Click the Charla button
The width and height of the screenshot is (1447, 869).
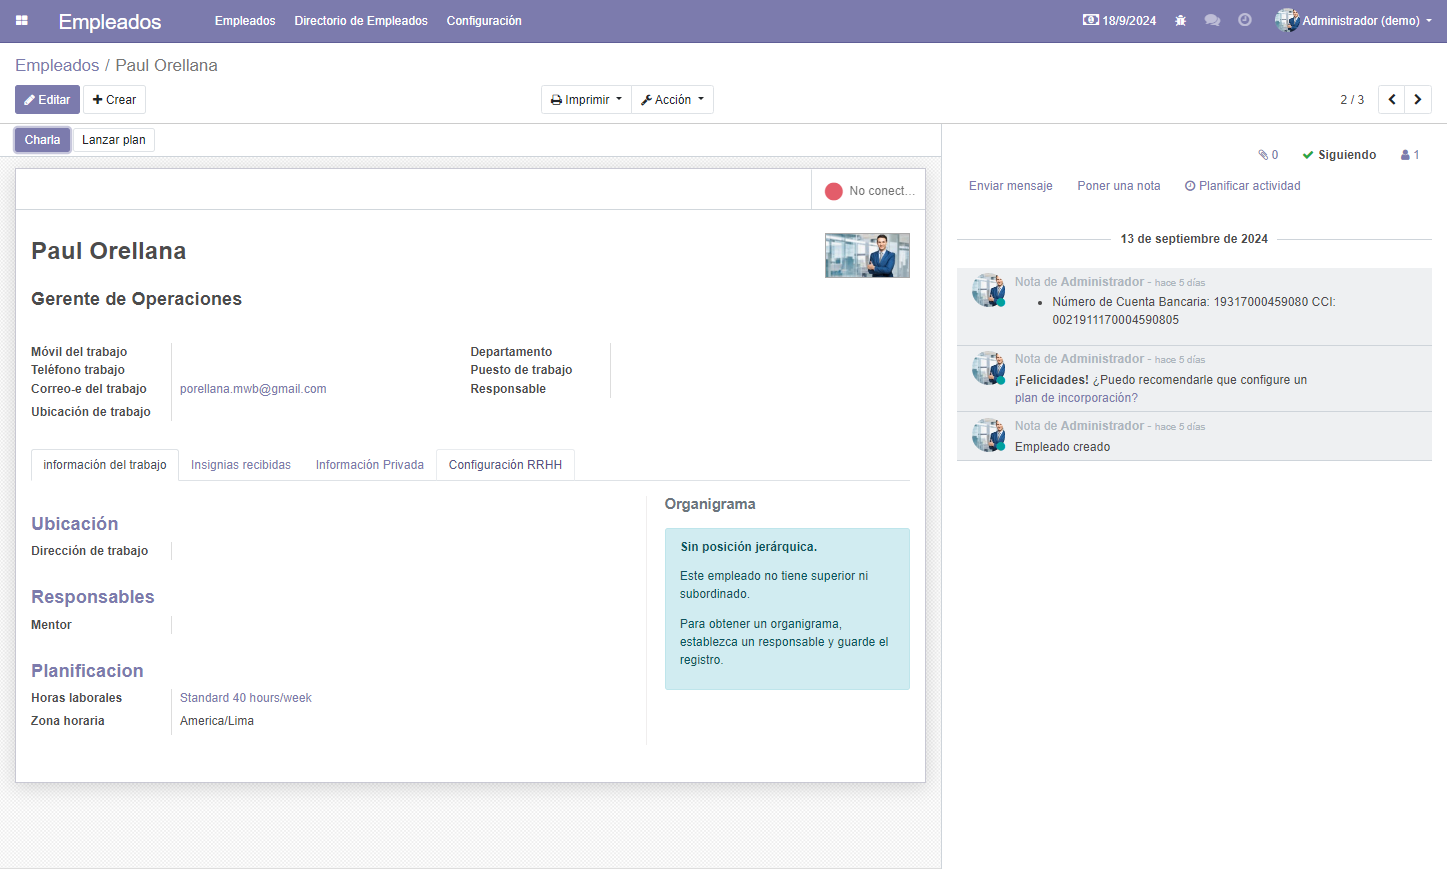click(42, 140)
